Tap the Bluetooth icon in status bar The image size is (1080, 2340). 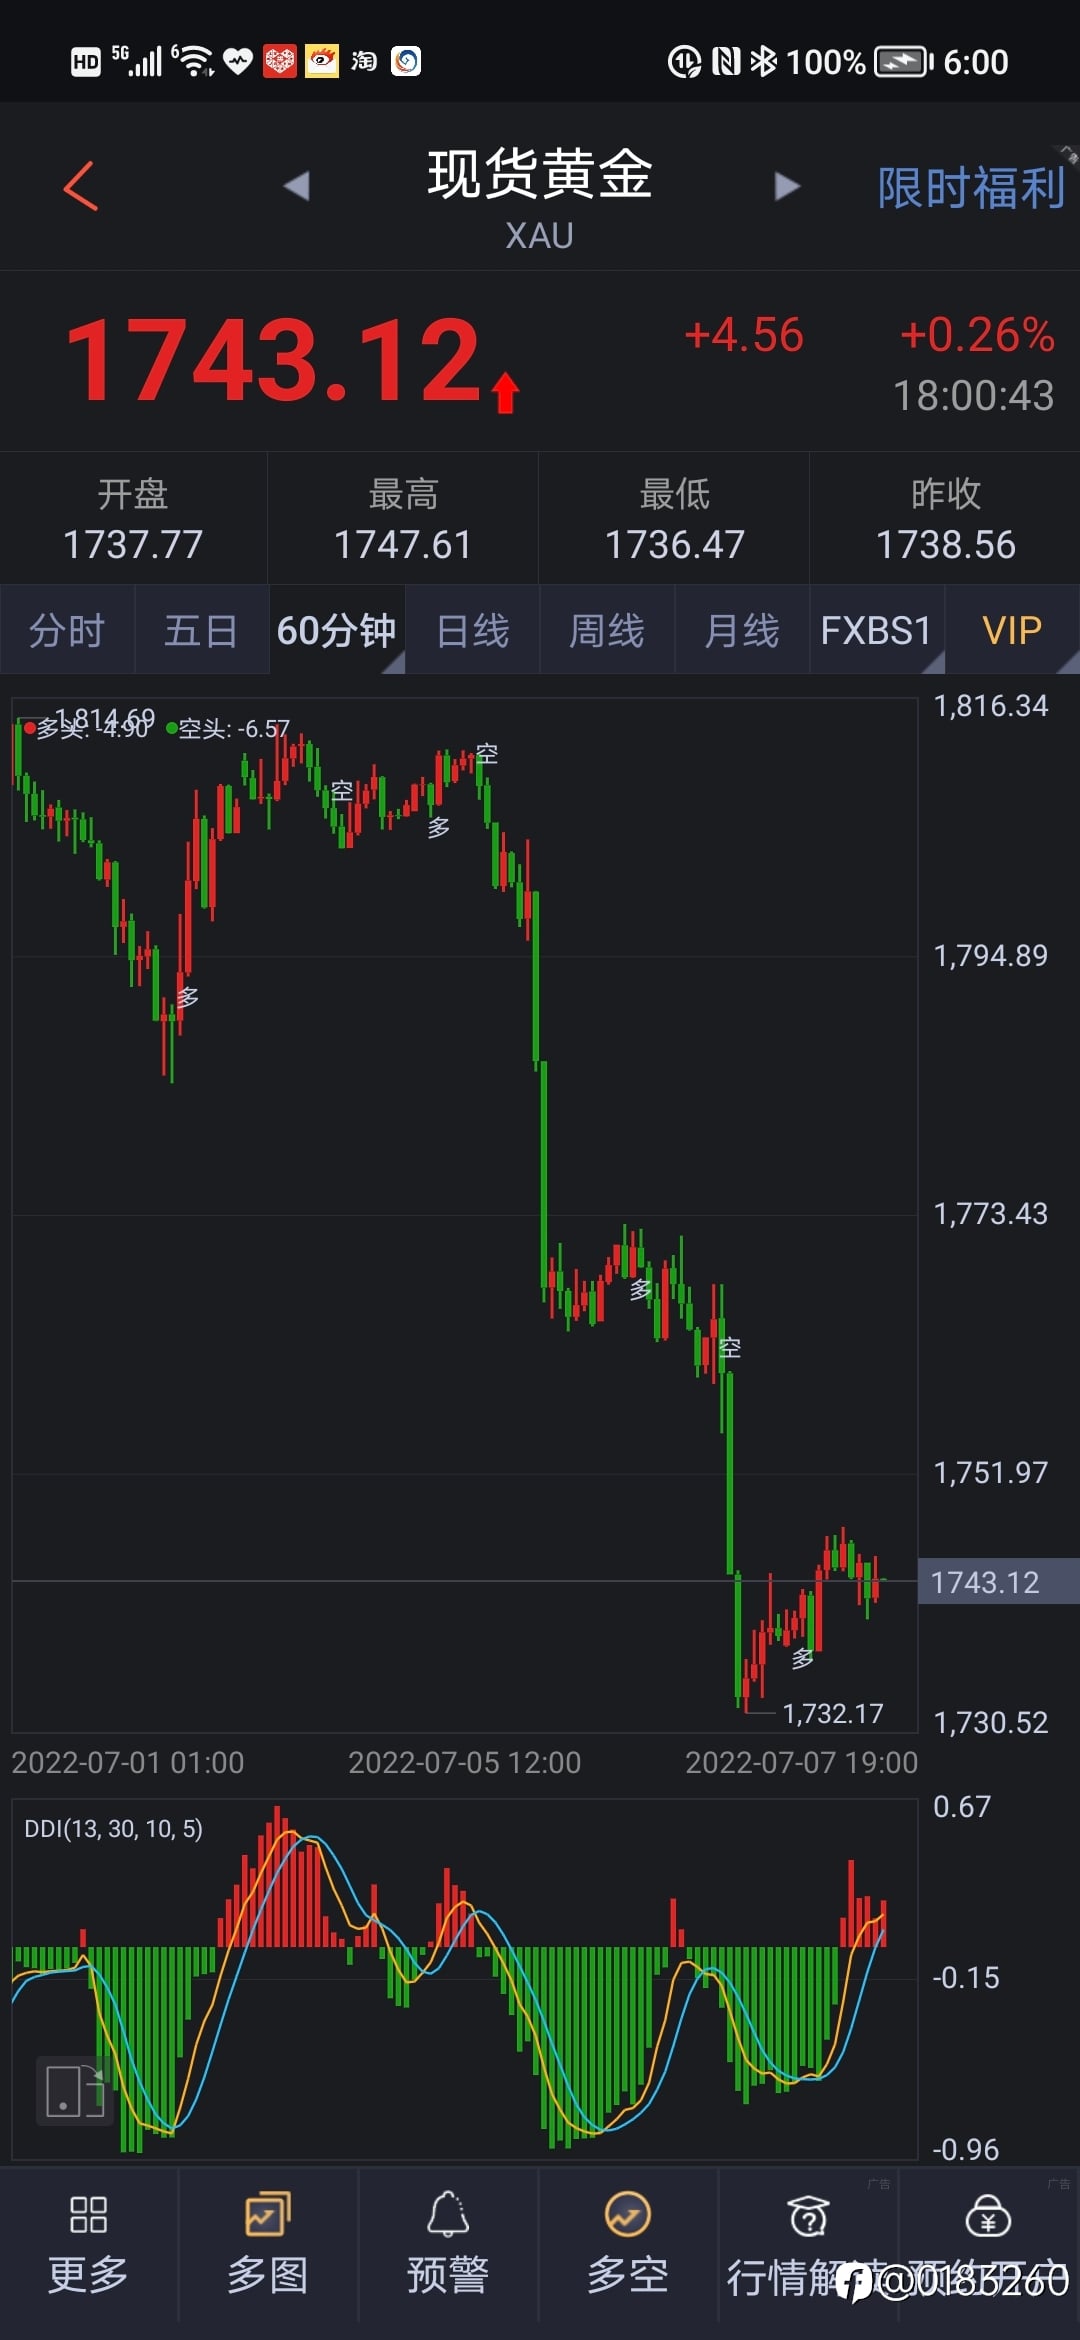coord(764,62)
